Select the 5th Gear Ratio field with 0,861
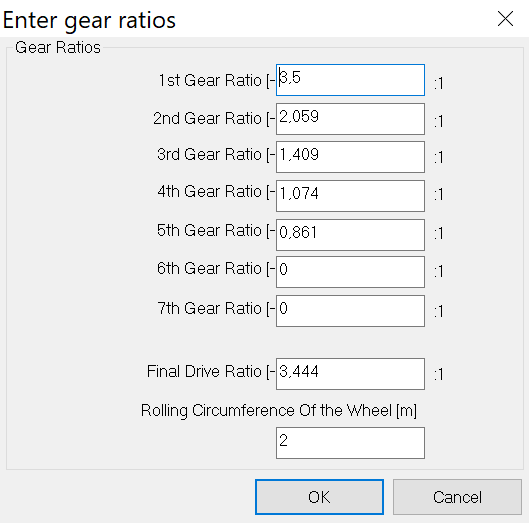The image size is (529, 523). tap(350, 235)
